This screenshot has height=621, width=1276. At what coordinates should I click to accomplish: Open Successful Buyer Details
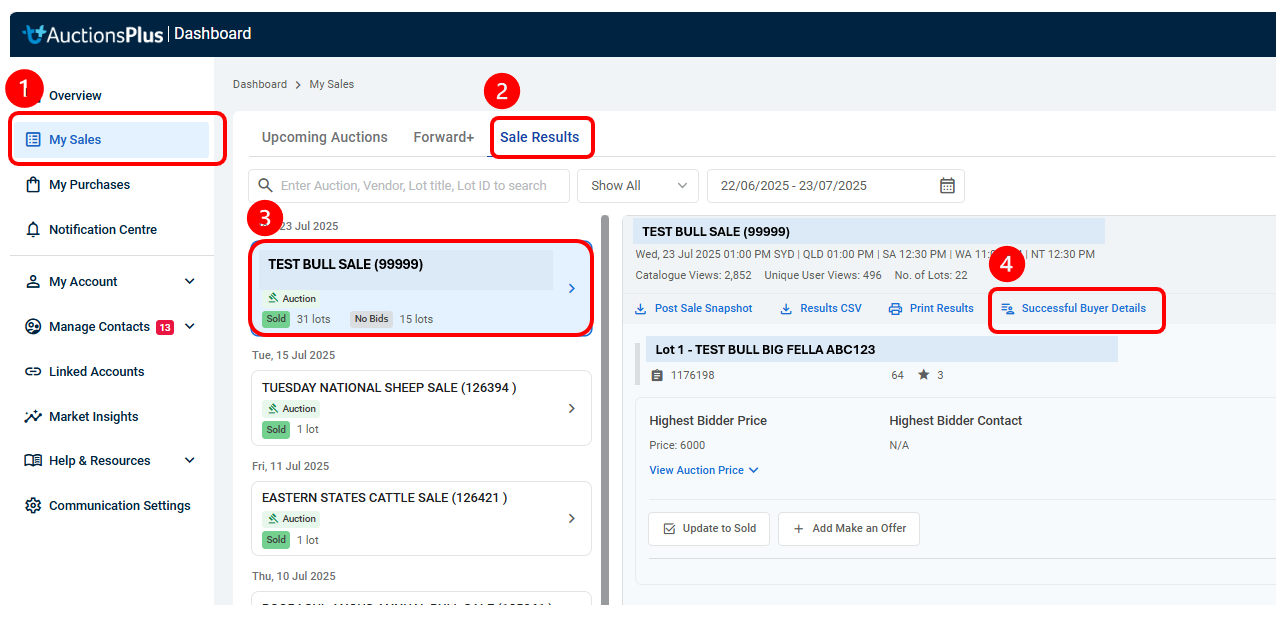tap(1074, 309)
